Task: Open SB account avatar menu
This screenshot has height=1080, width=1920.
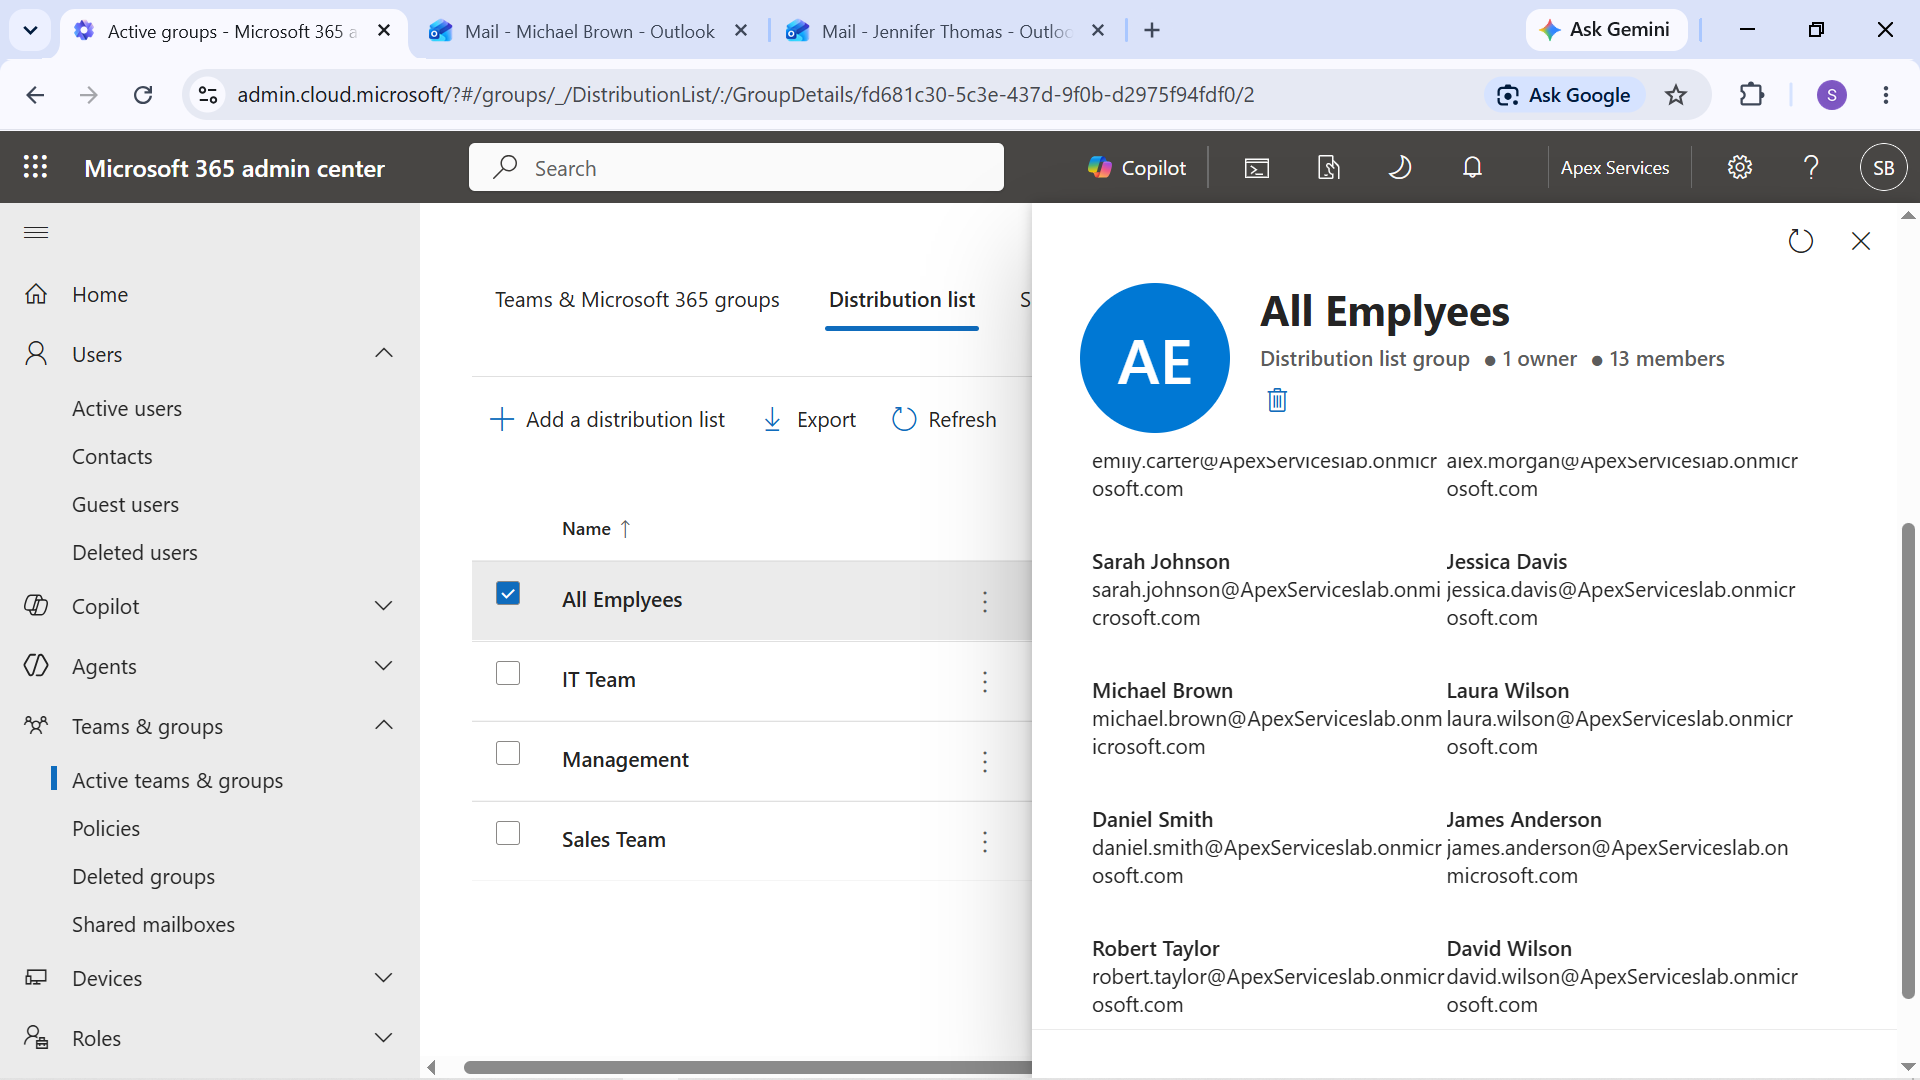Action: [x=1884, y=168]
